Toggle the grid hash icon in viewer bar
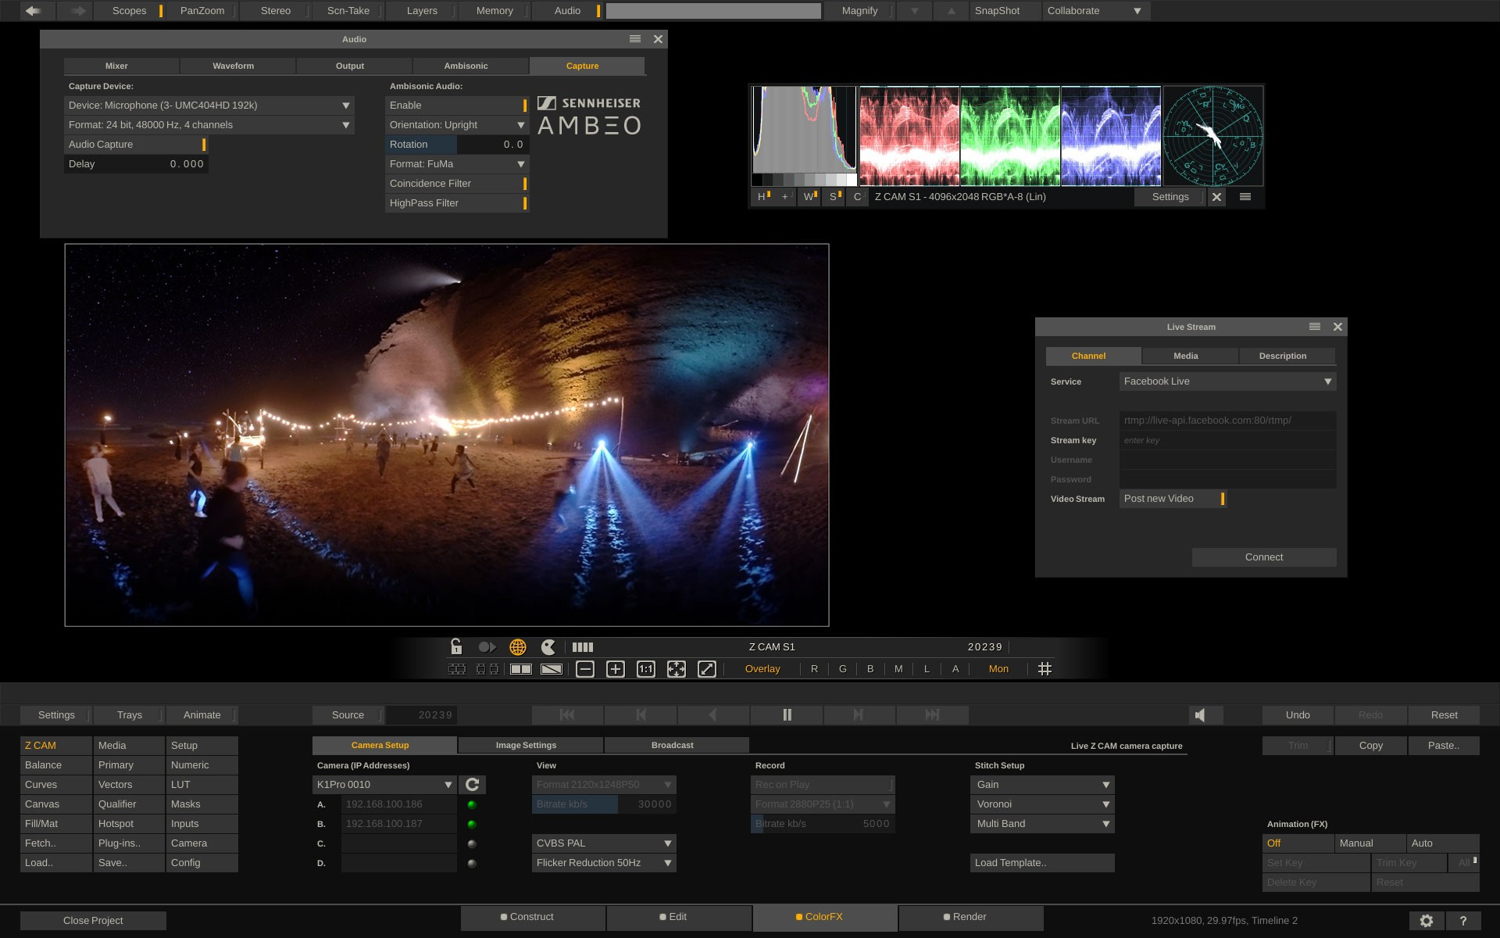 click(1045, 669)
